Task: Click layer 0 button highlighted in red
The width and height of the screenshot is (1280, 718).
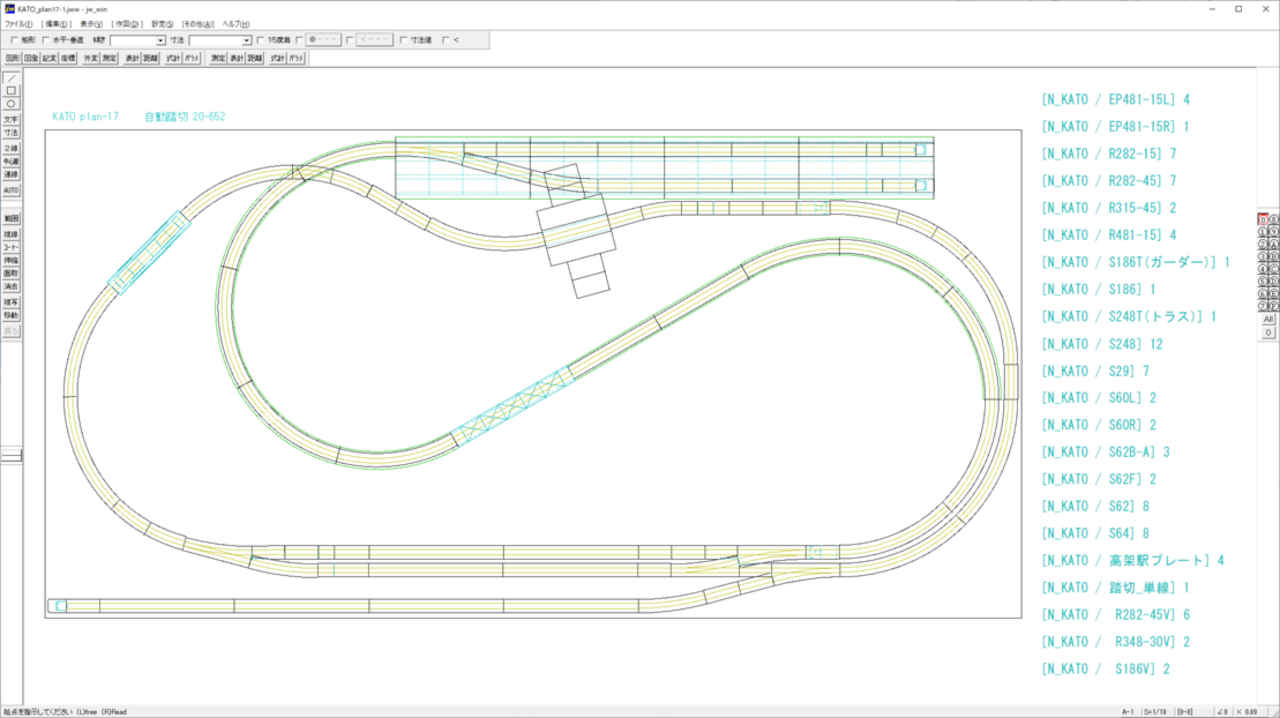Action: 1263,219
